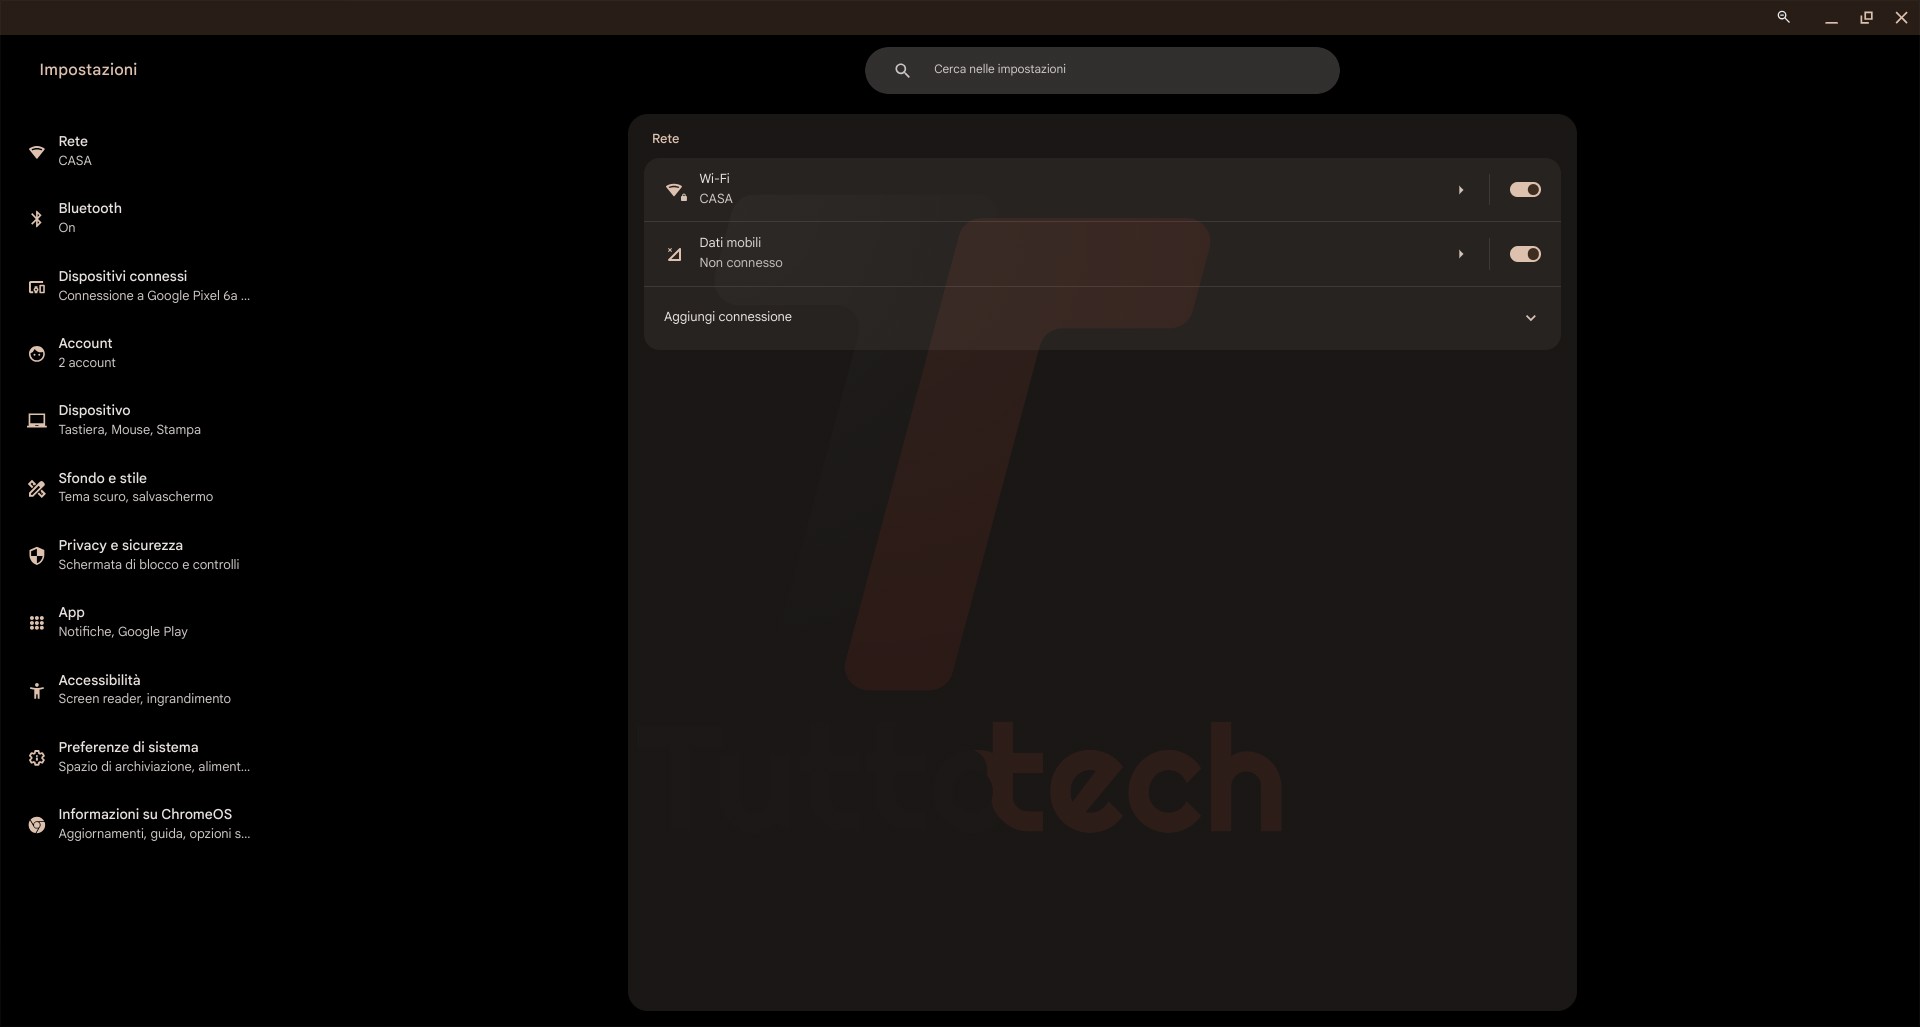Click the magnifier zoom icon top right

point(1784,17)
